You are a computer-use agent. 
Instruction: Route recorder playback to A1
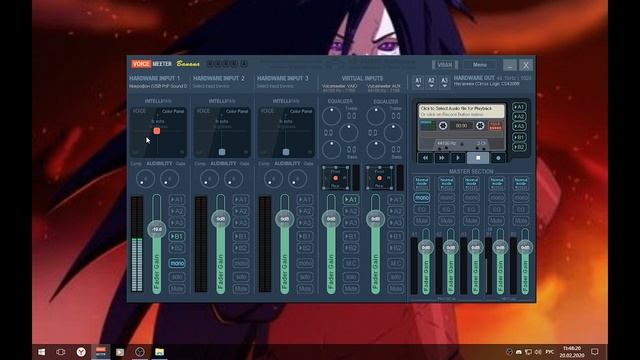[x=519, y=107]
